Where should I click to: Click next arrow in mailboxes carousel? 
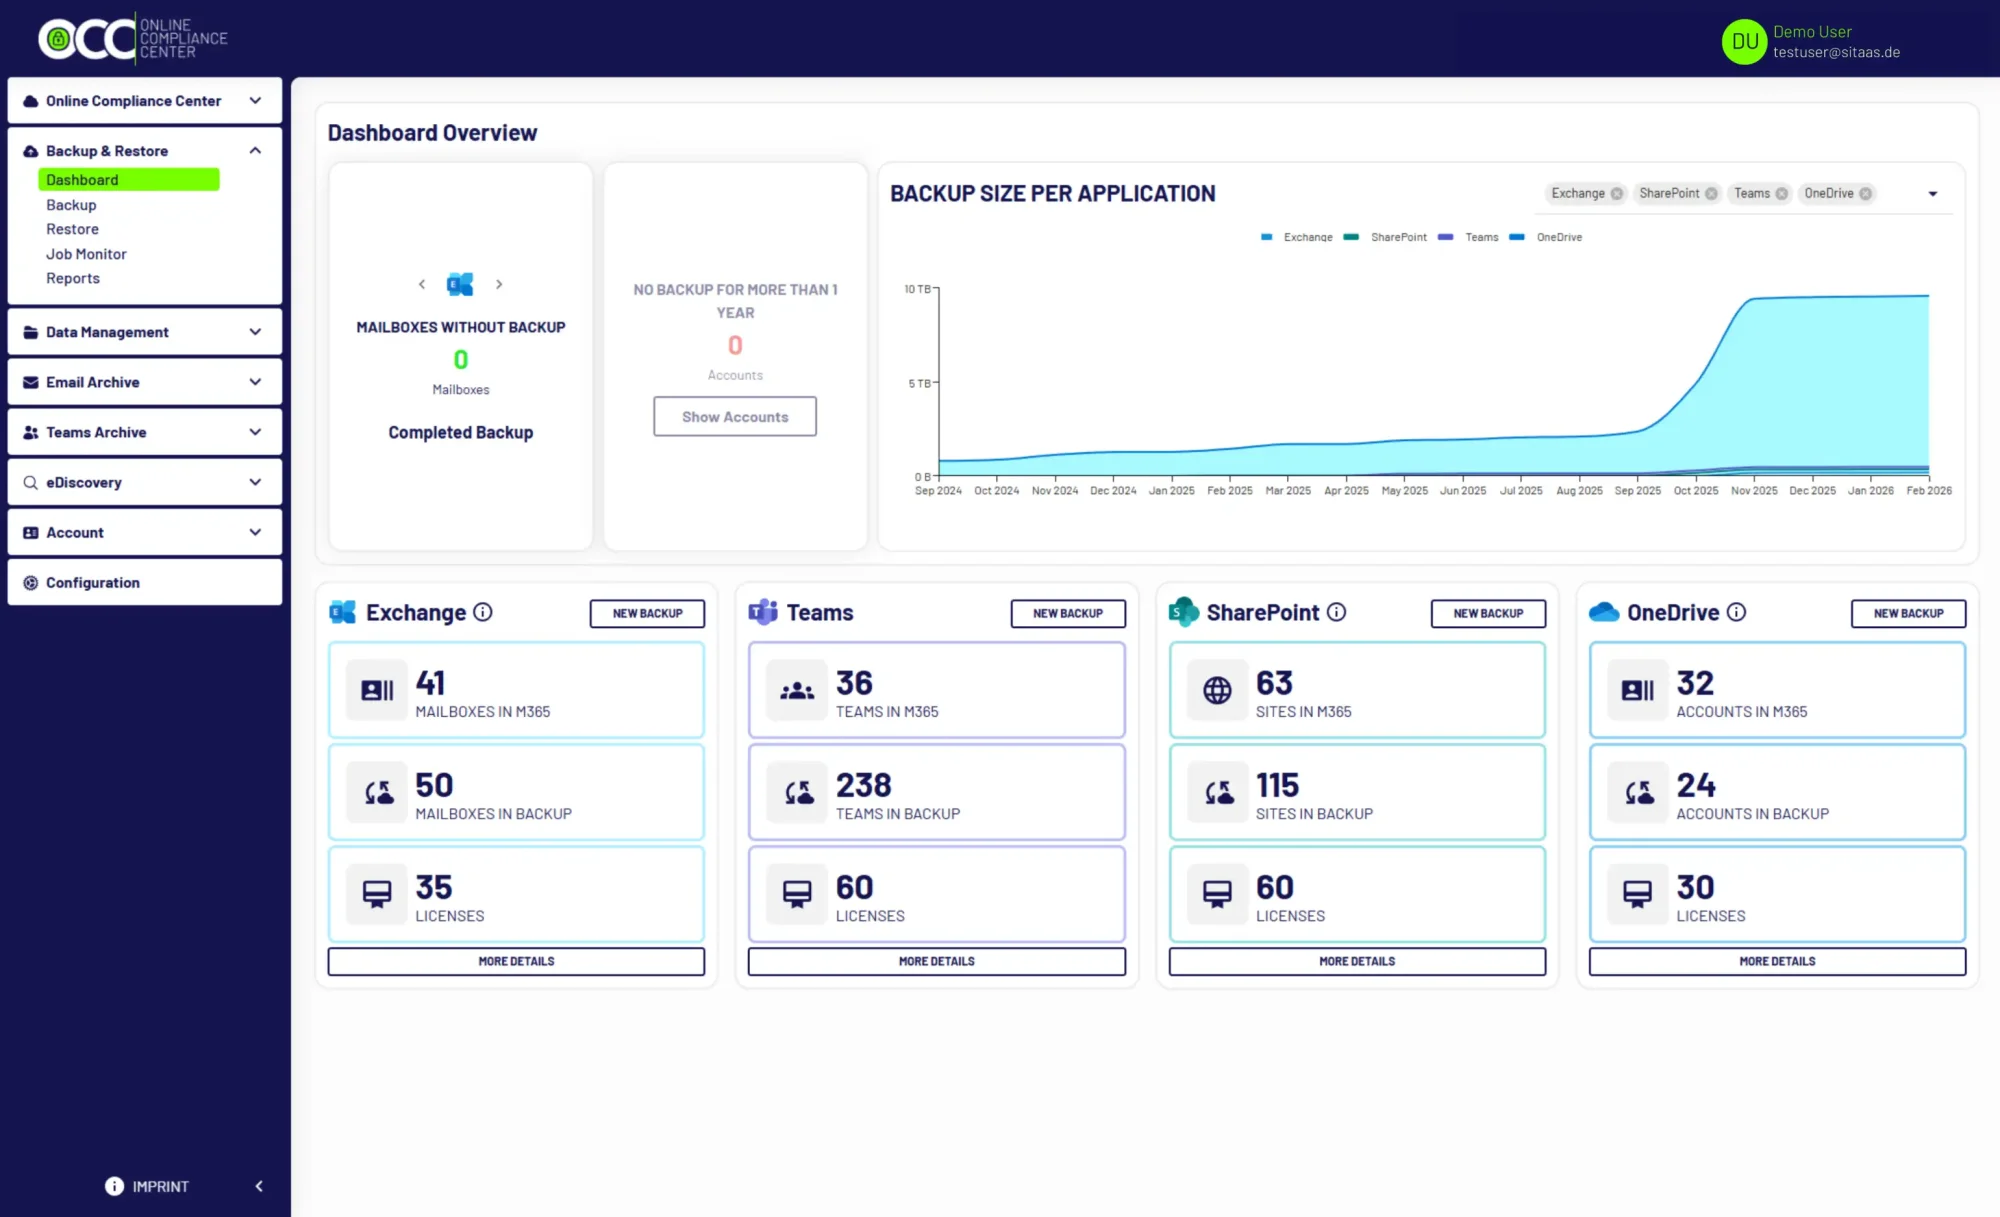click(499, 285)
